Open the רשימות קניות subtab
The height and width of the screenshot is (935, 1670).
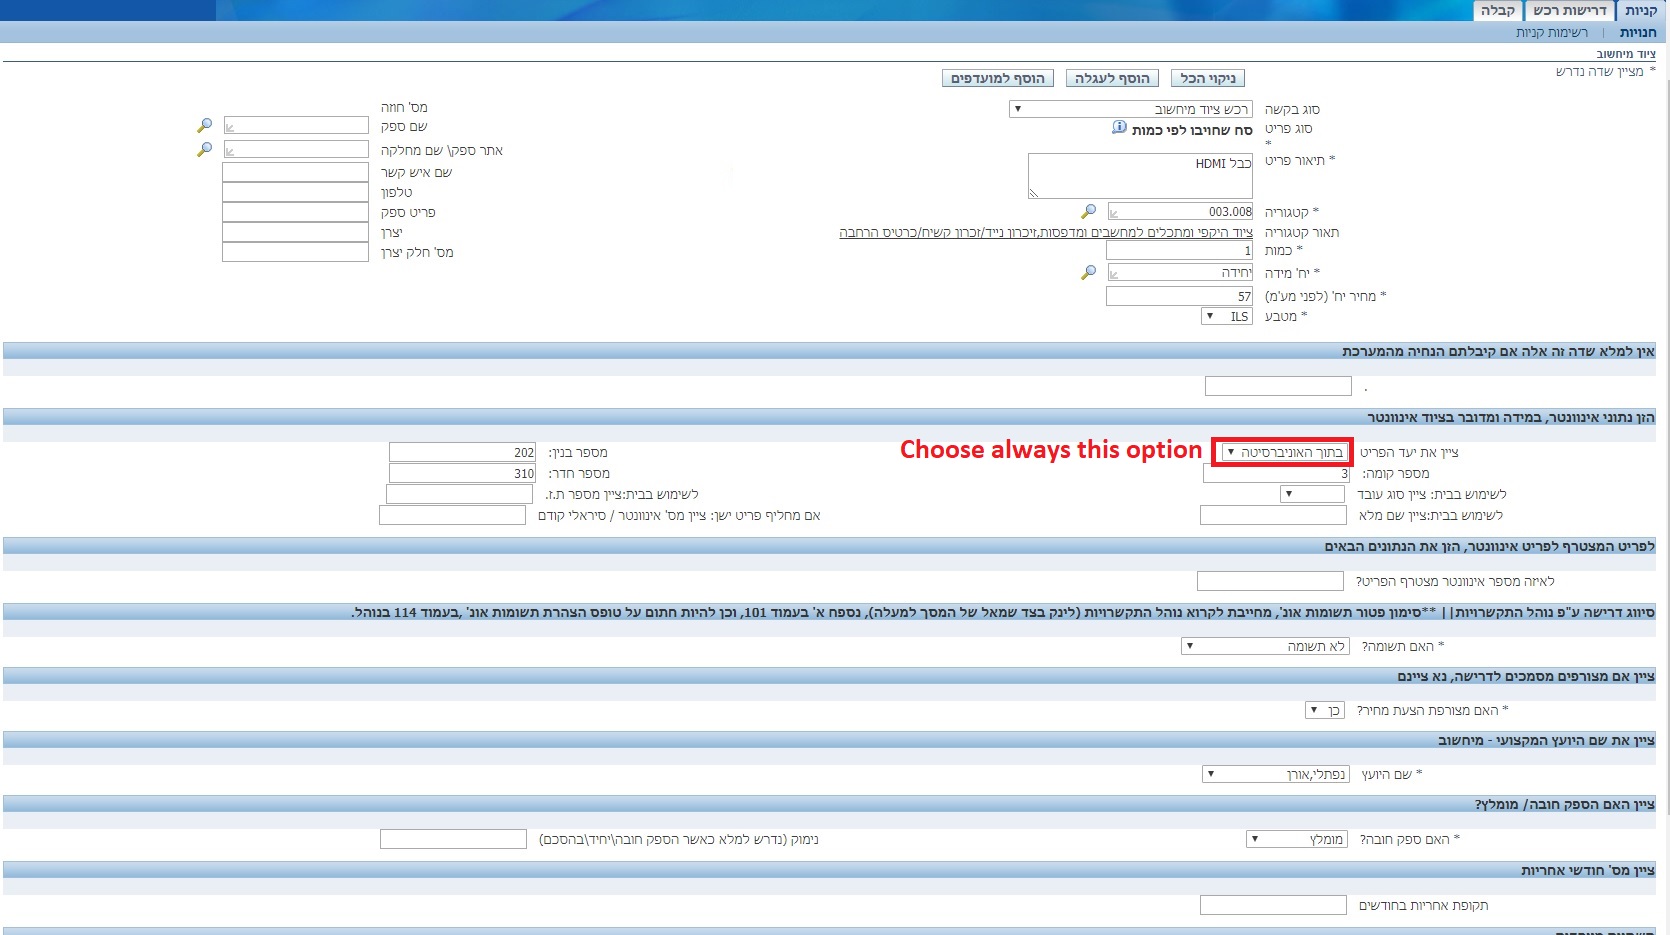(1551, 33)
